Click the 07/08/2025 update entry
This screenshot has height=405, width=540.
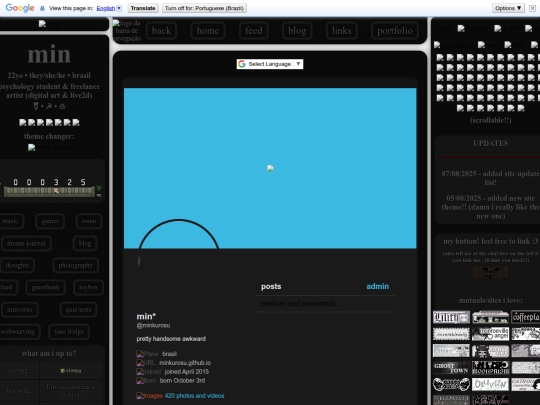click(x=490, y=178)
